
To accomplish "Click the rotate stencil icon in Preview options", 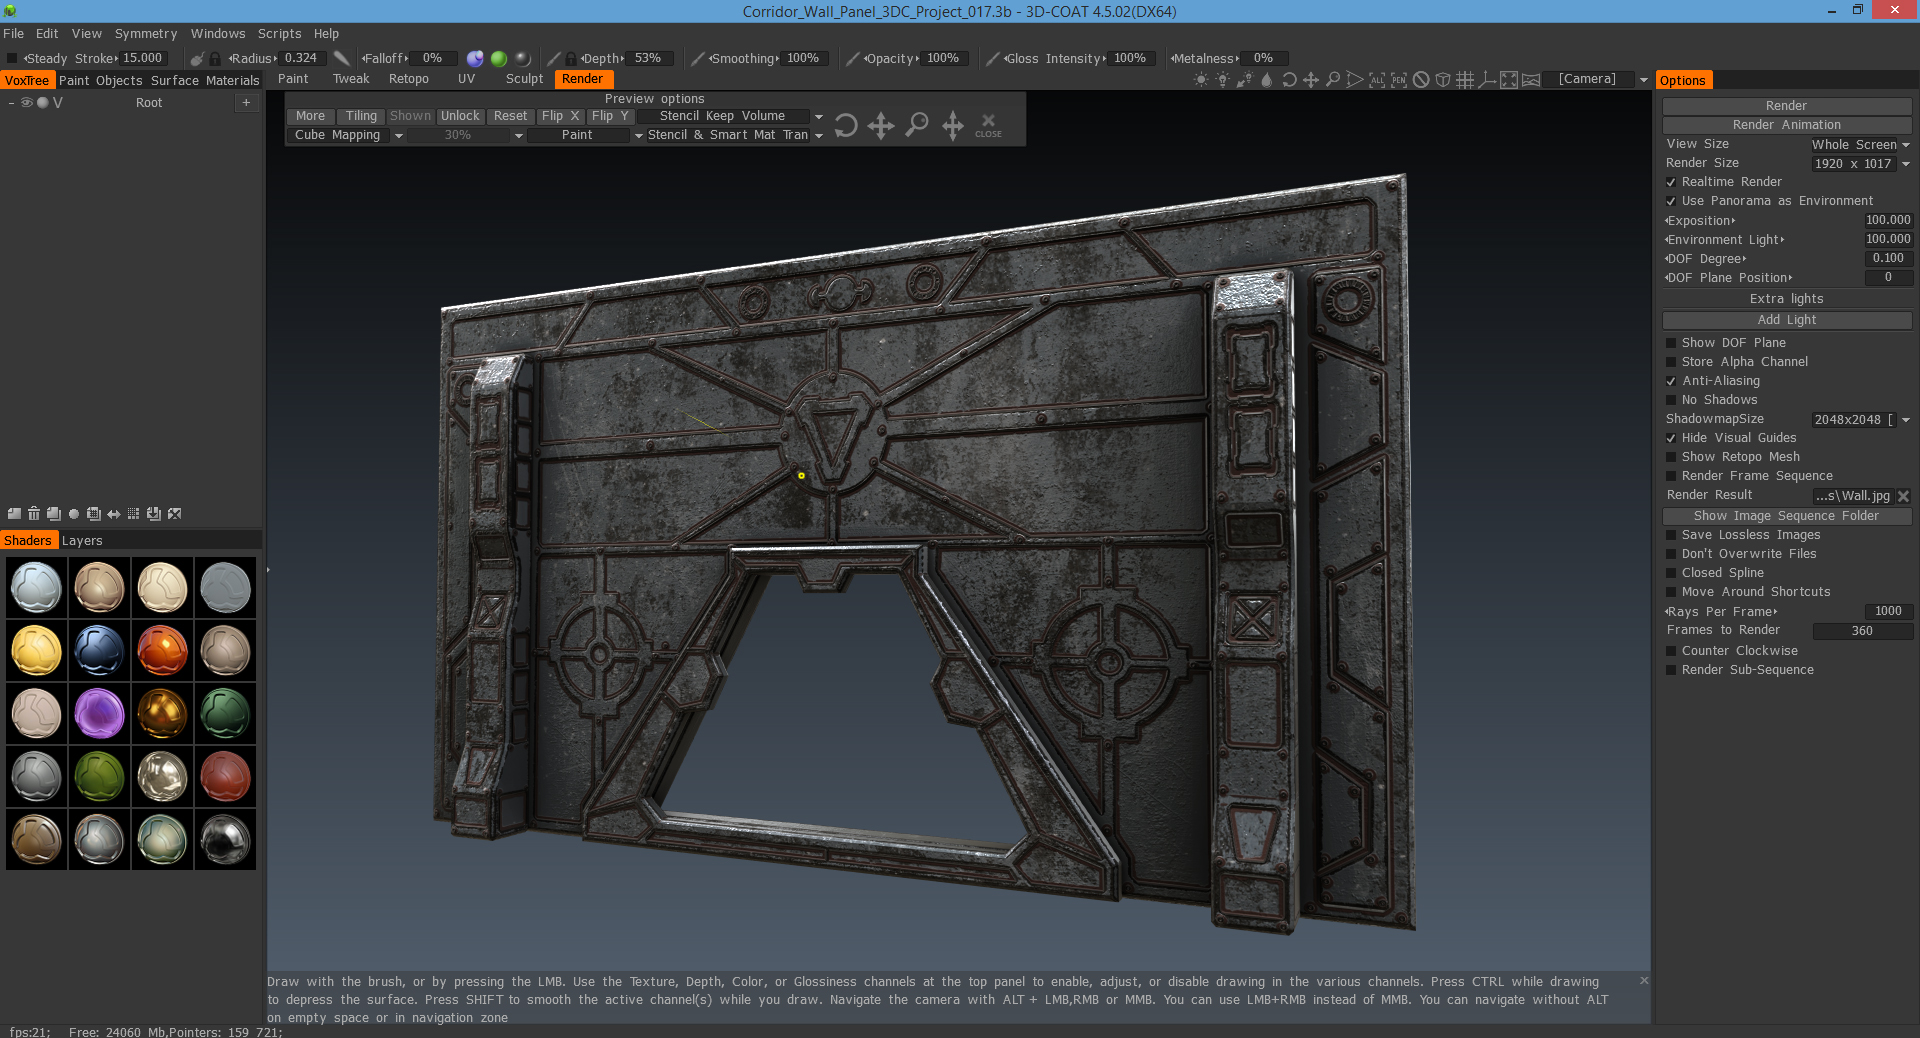I will point(846,125).
